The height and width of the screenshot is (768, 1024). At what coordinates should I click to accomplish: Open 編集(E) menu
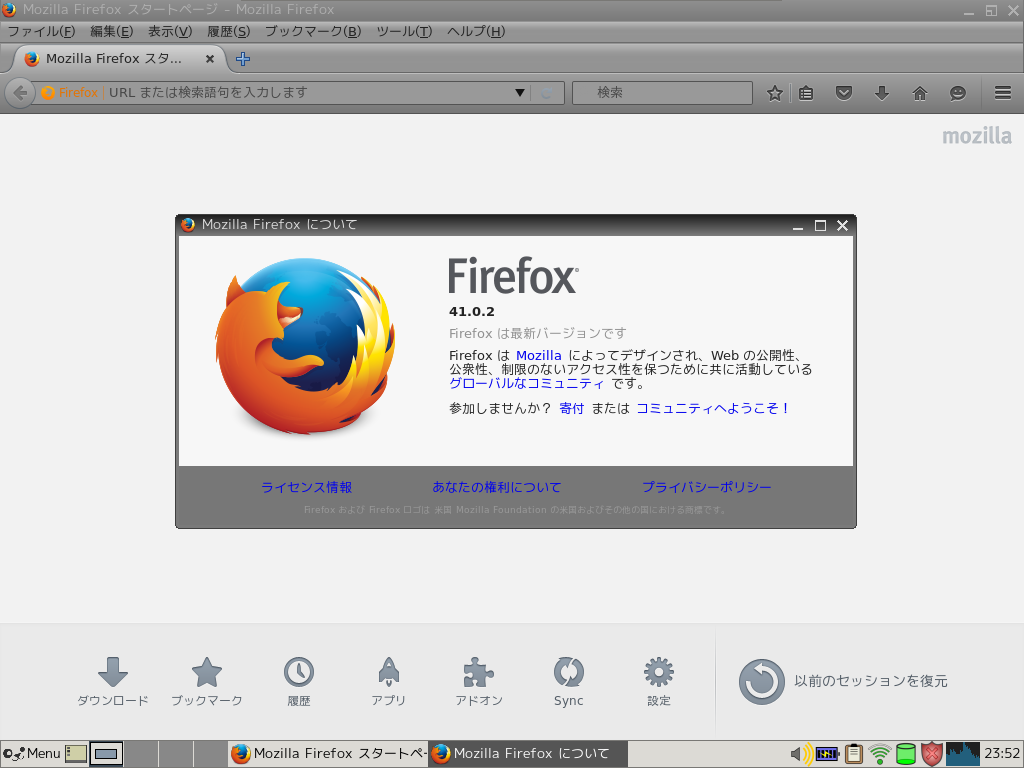click(x=112, y=31)
